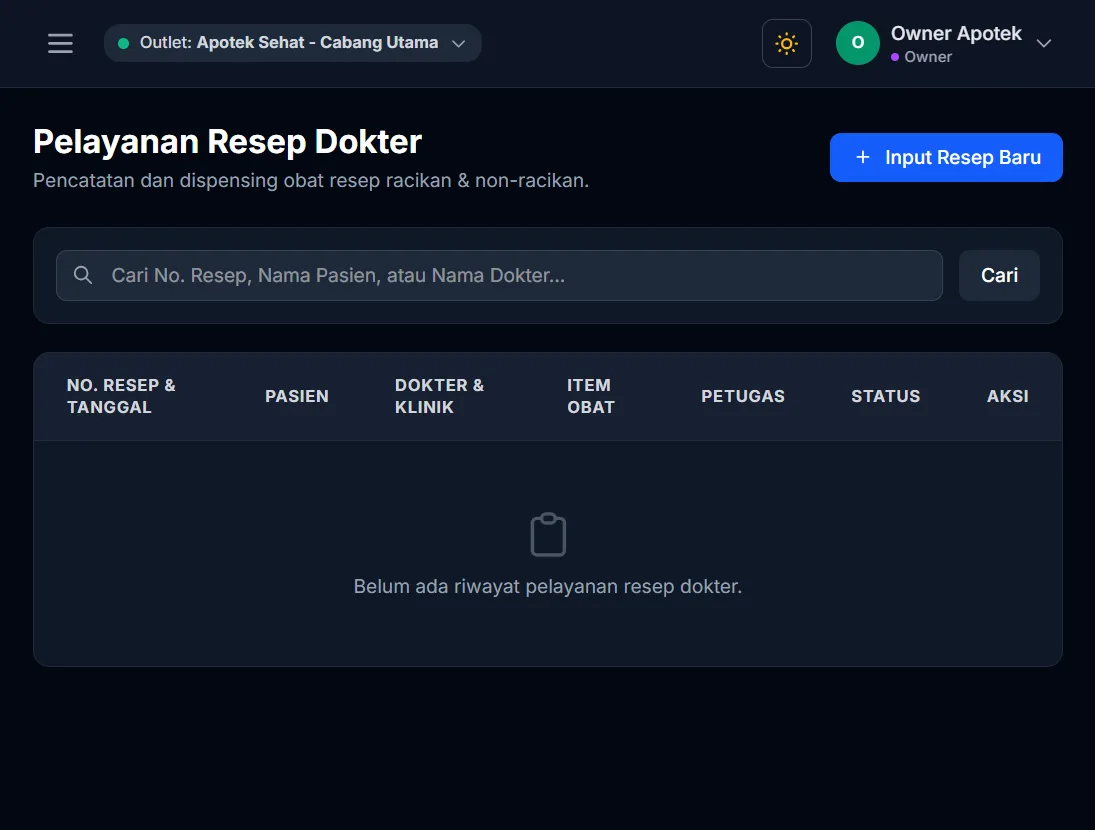Click Input Resep Baru button
This screenshot has height=830, width=1095.
[x=946, y=157]
